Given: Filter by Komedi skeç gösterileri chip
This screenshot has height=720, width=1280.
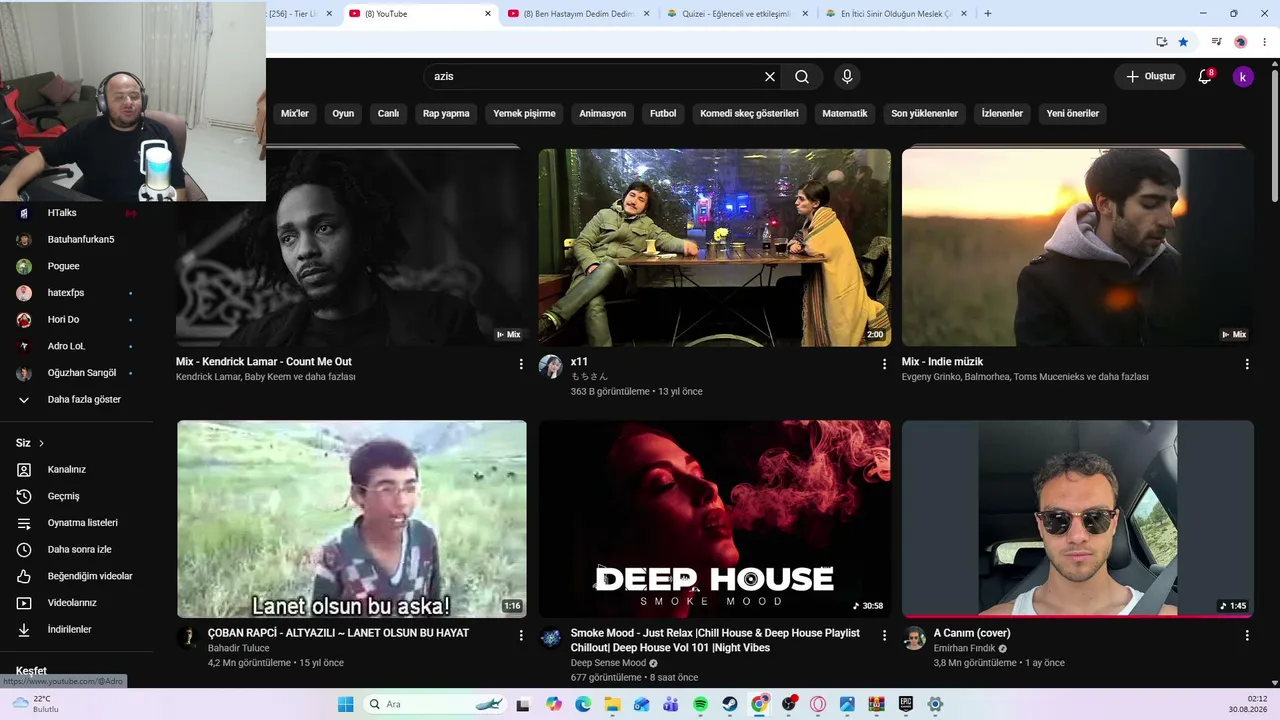Looking at the screenshot, I should tap(749, 114).
